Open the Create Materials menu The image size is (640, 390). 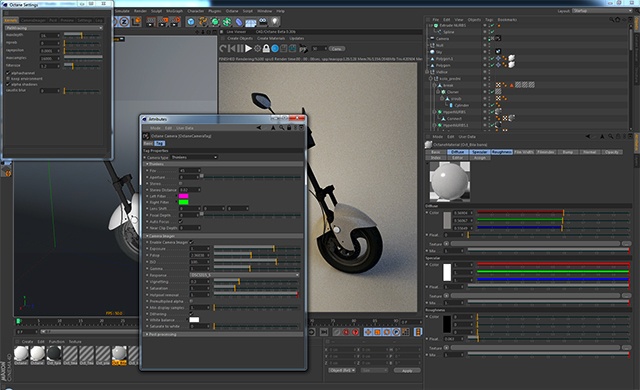point(271,38)
